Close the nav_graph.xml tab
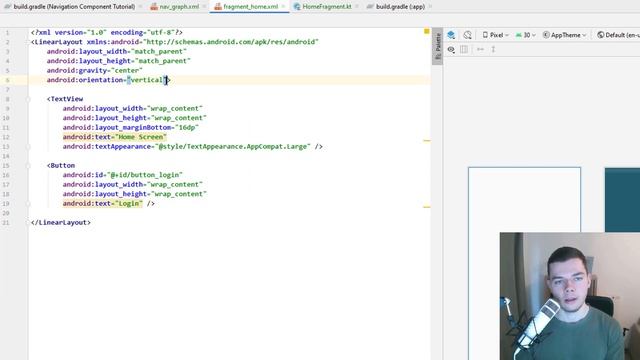640x360 pixels. tap(204, 7)
